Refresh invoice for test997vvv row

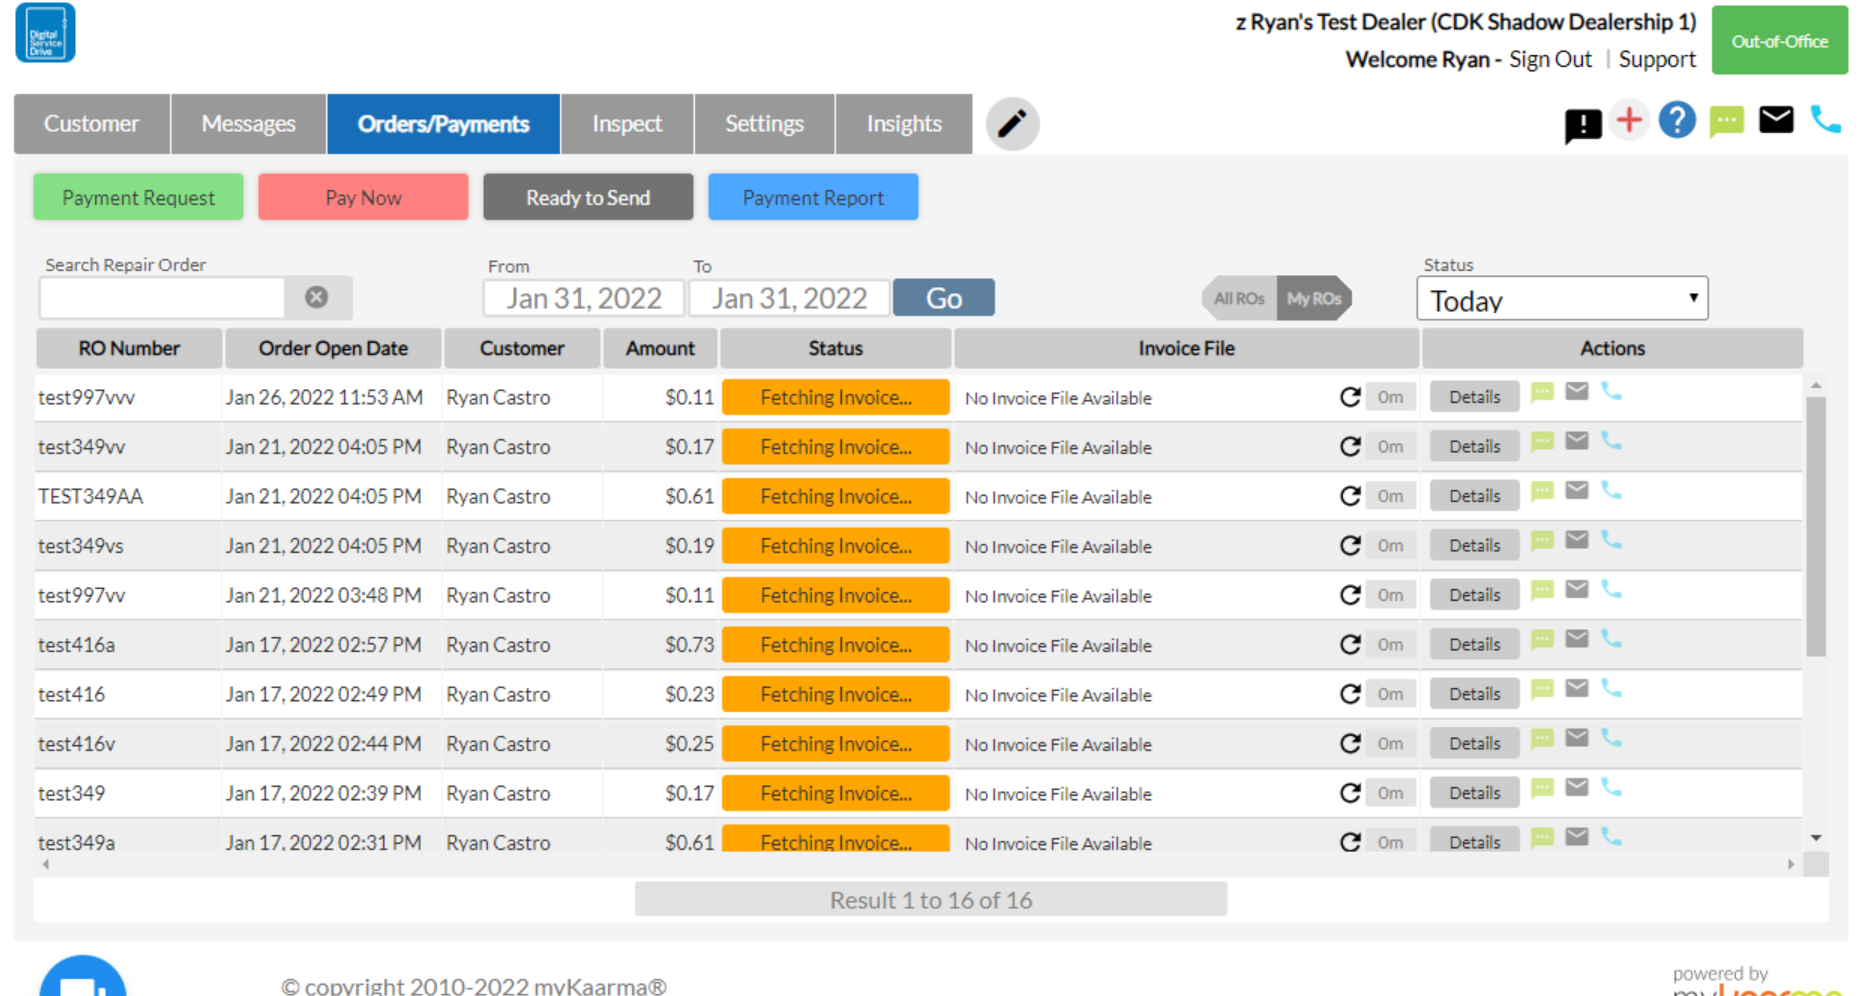pos(1350,397)
